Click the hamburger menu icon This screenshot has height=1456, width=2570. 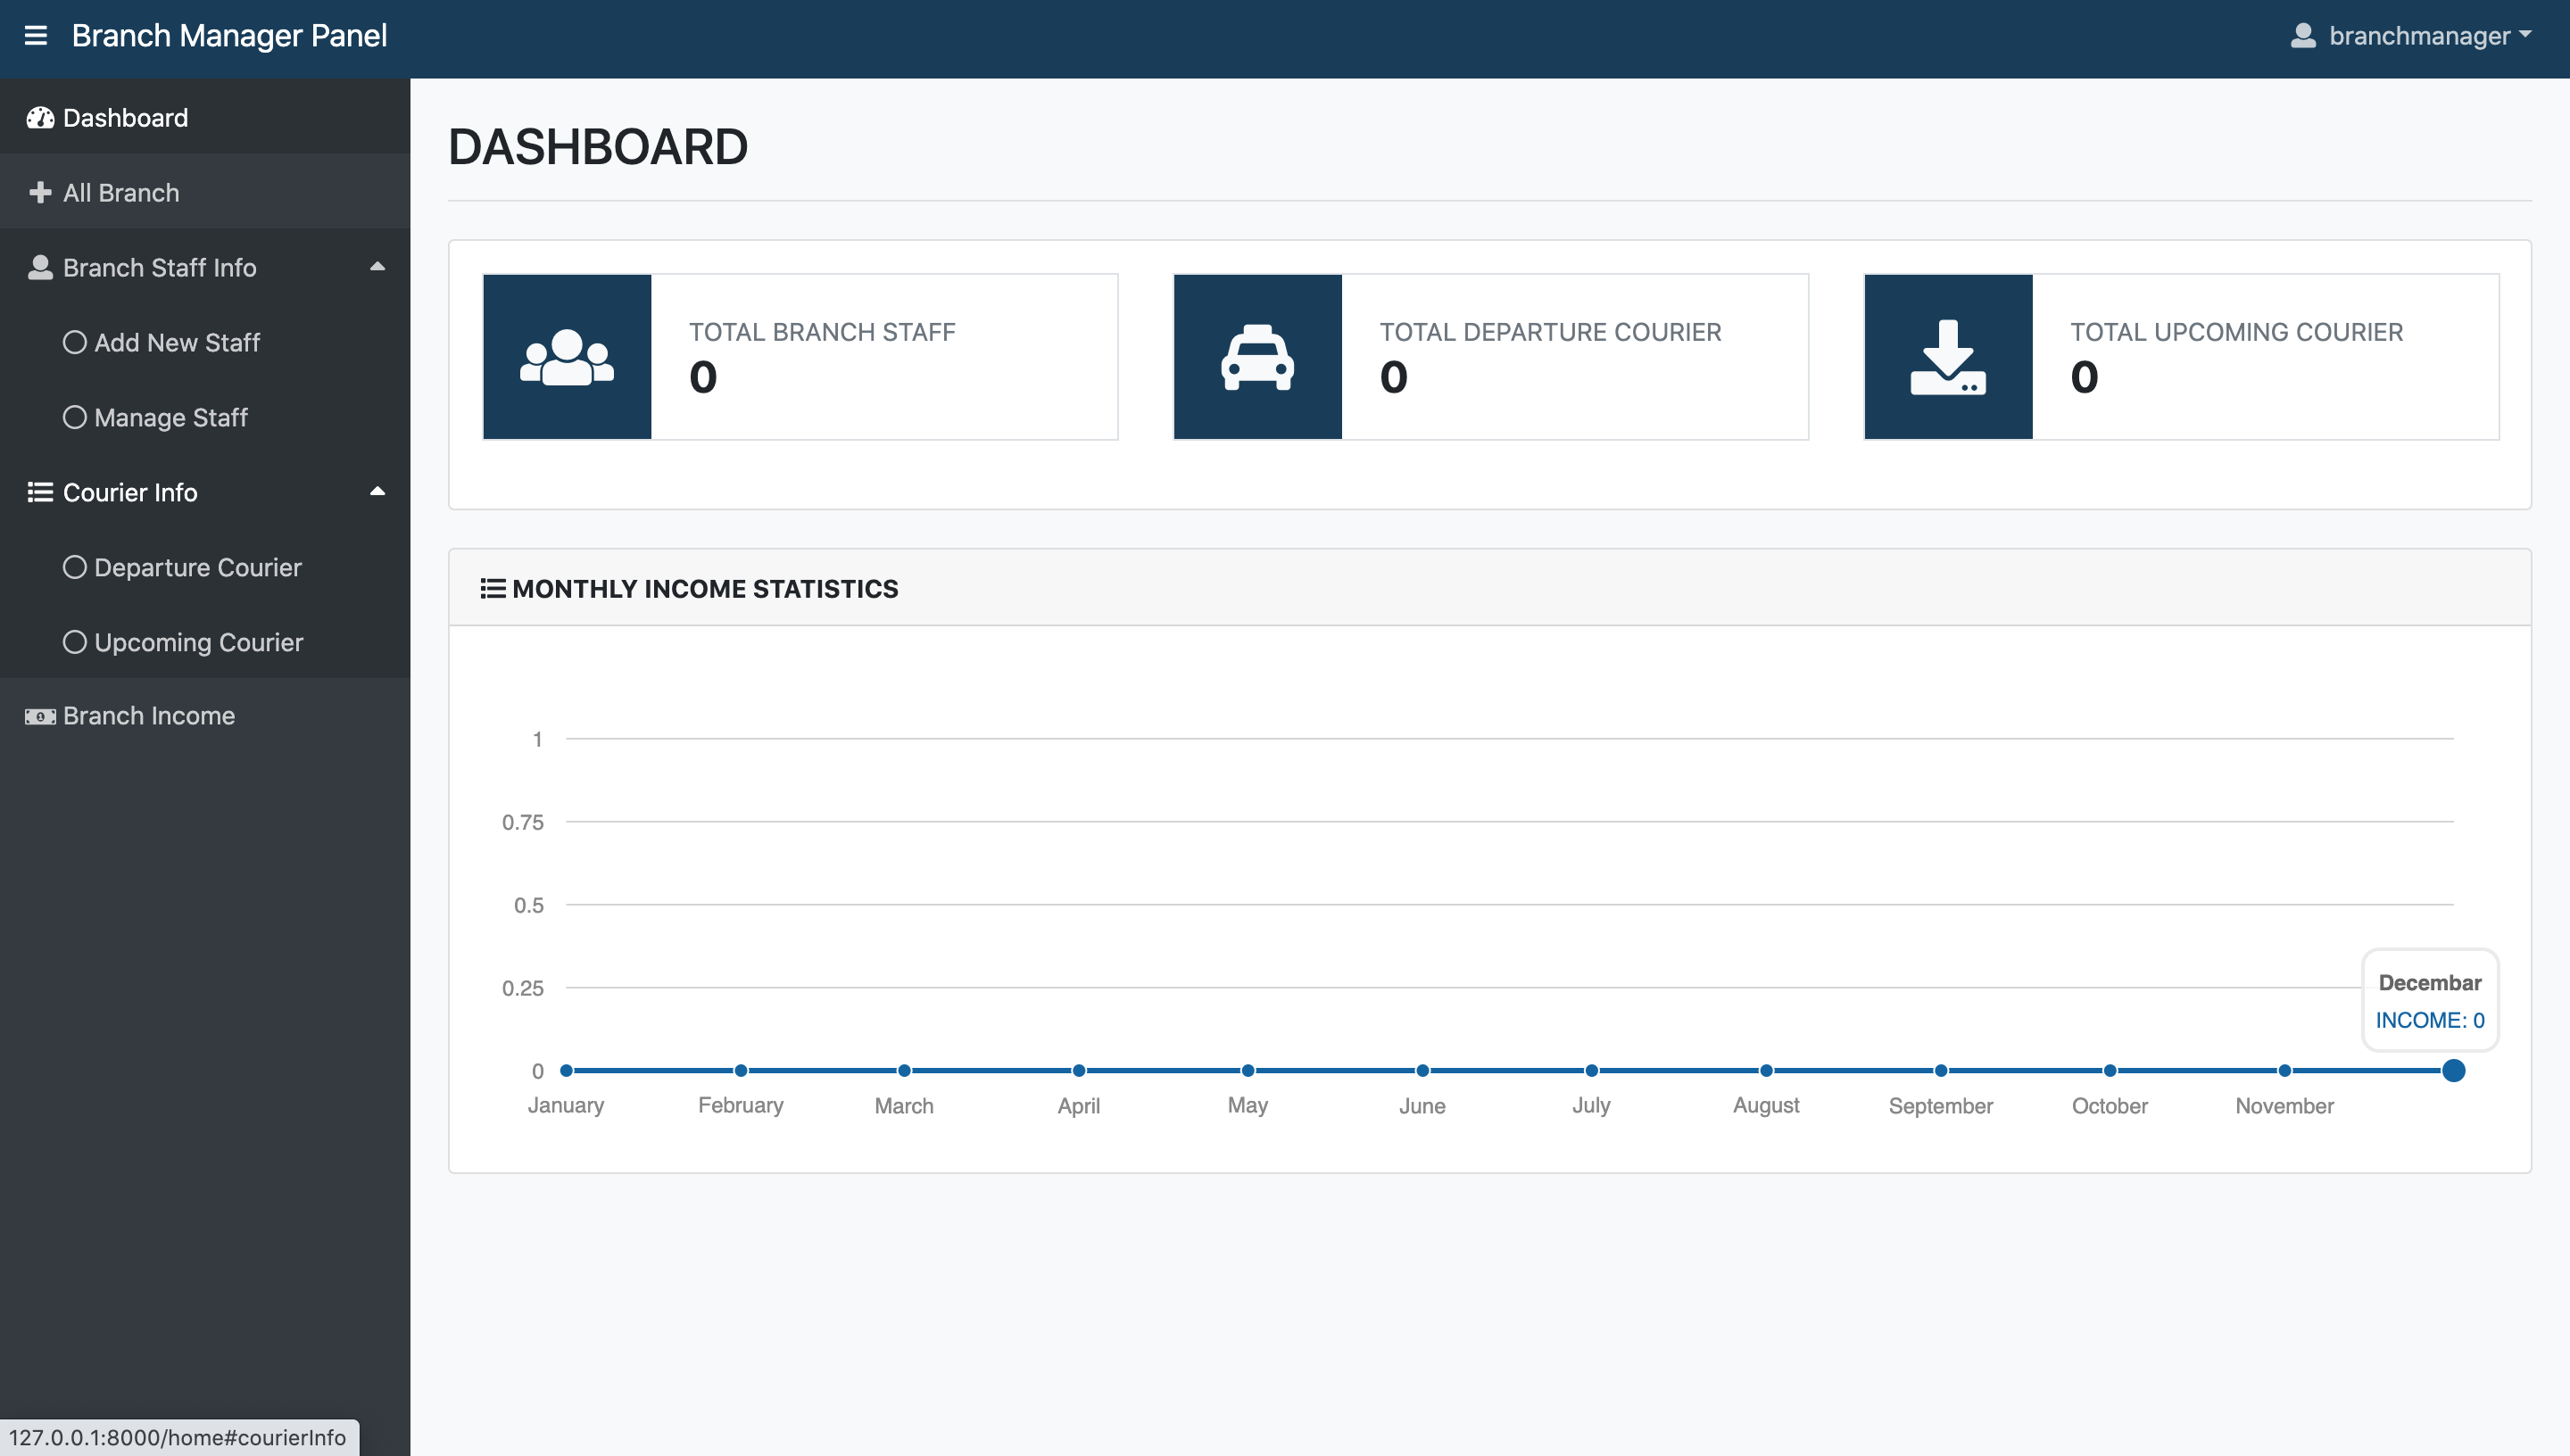point(36,36)
